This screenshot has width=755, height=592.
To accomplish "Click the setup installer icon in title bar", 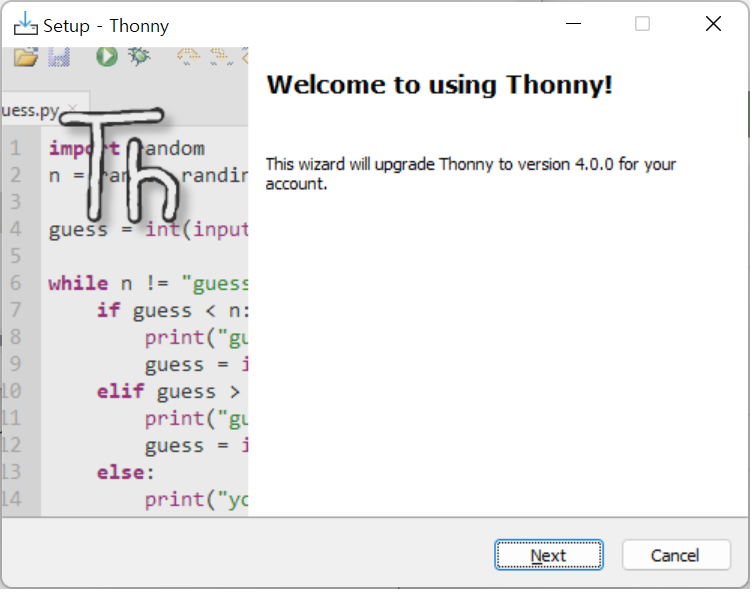I will pos(26,24).
